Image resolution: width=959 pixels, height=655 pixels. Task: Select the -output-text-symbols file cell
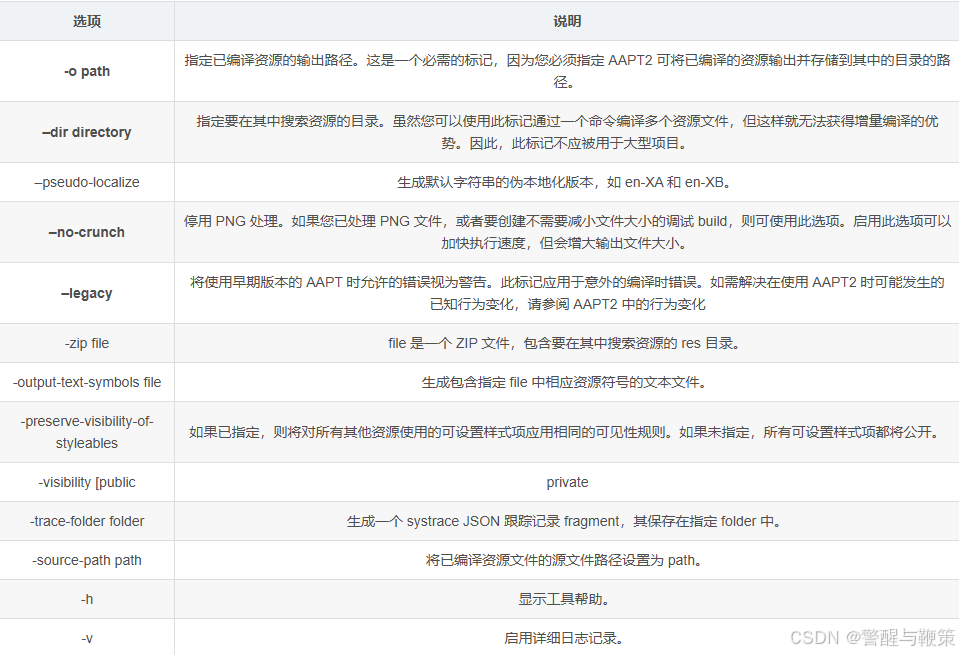(x=87, y=382)
